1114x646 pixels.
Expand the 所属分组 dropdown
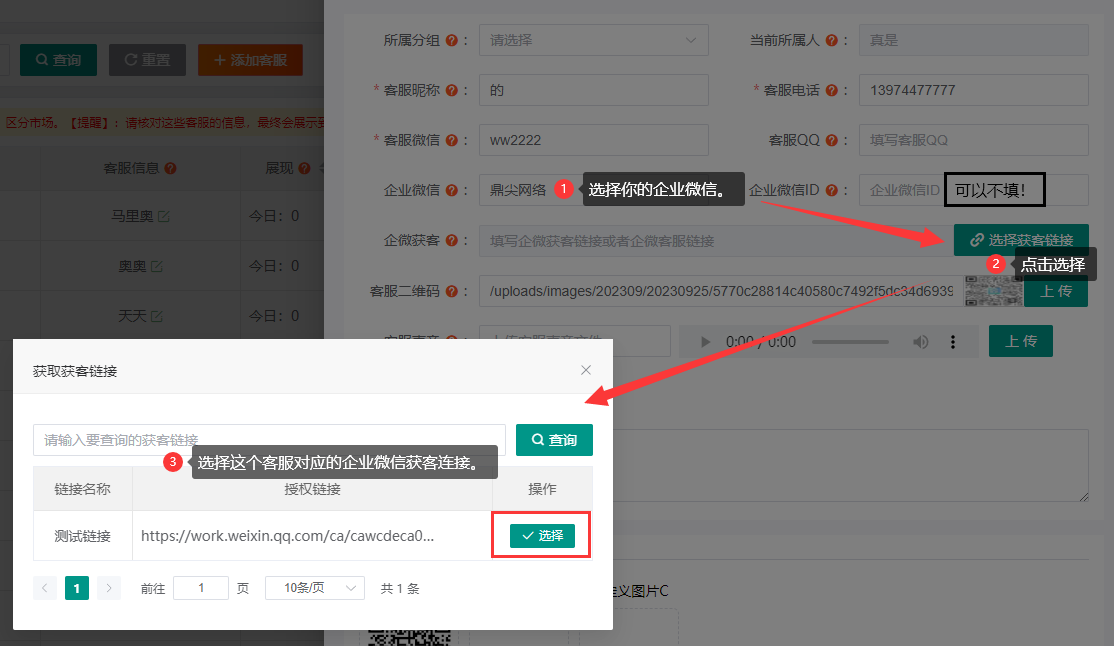(x=593, y=40)
